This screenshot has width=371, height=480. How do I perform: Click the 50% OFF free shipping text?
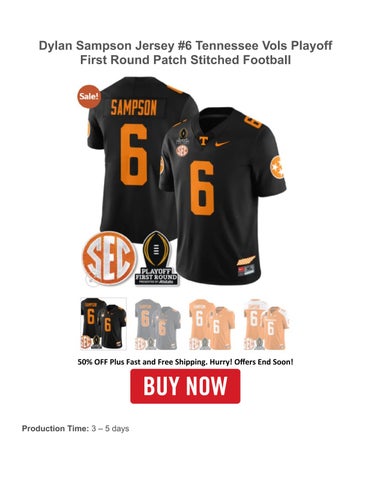tap(185, 362)
